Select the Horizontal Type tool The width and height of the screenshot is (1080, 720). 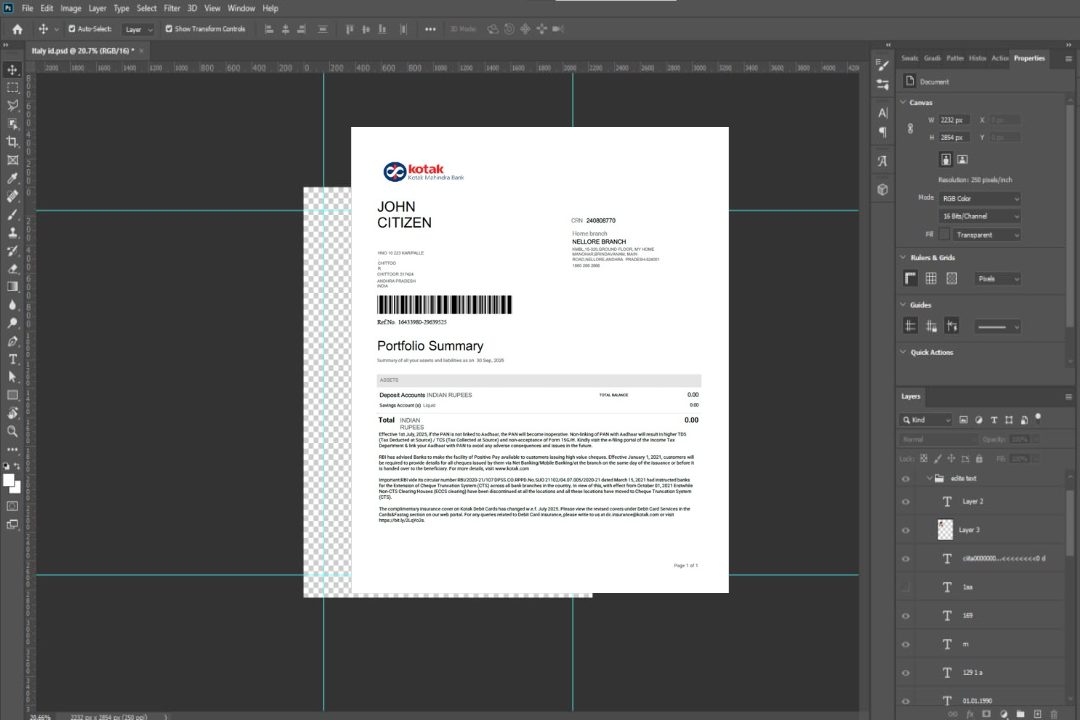[x=12, y=359]
